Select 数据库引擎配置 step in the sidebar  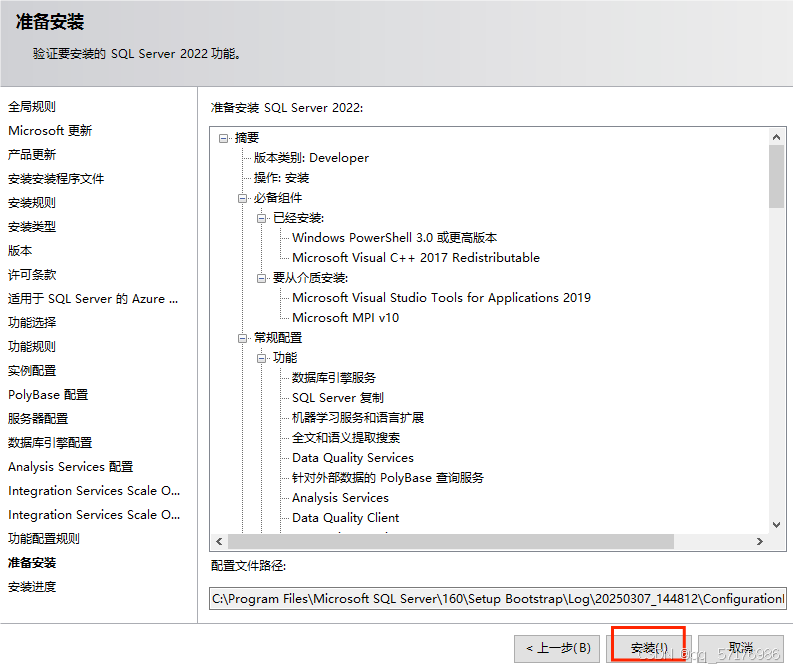[50, 443]
